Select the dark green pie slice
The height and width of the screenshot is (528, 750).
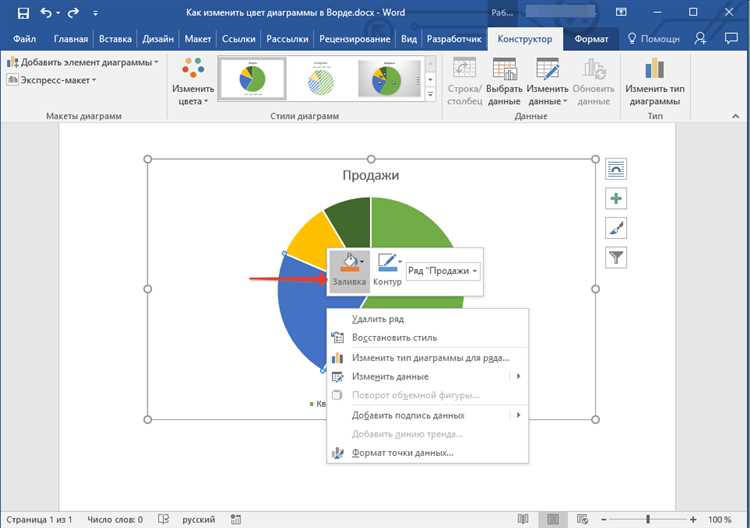(353, 221)
